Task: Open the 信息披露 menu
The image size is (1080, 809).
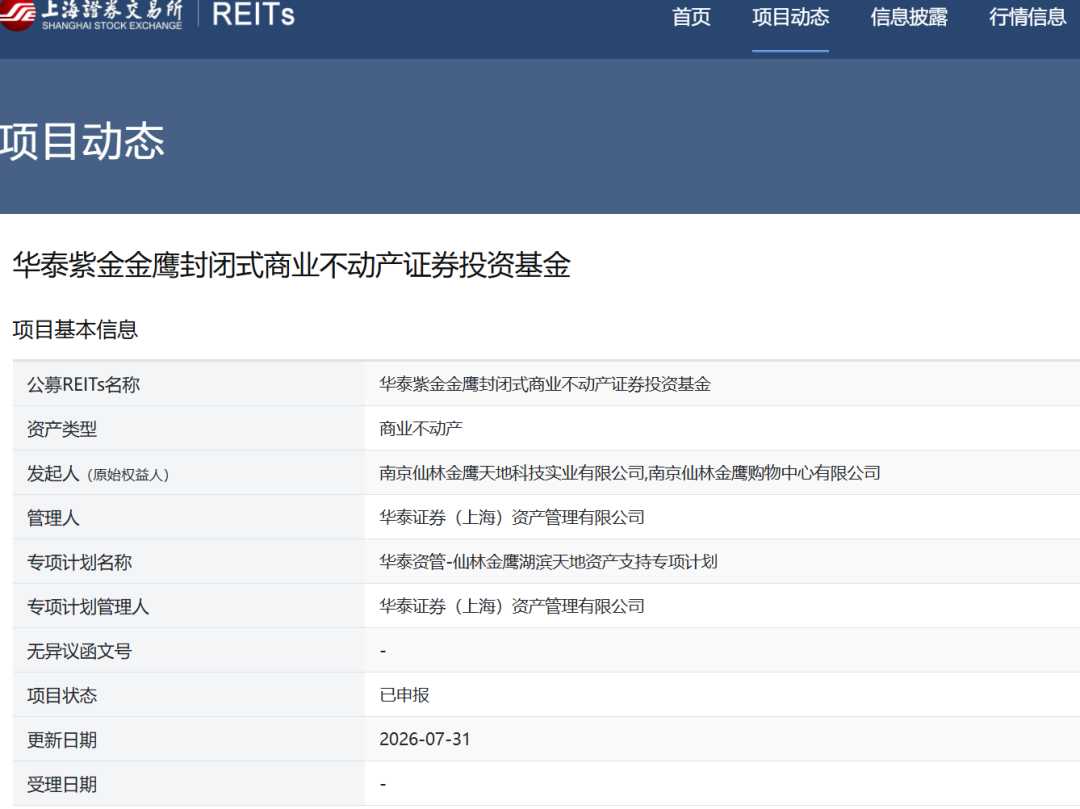Action: click(x=908, y=17)
